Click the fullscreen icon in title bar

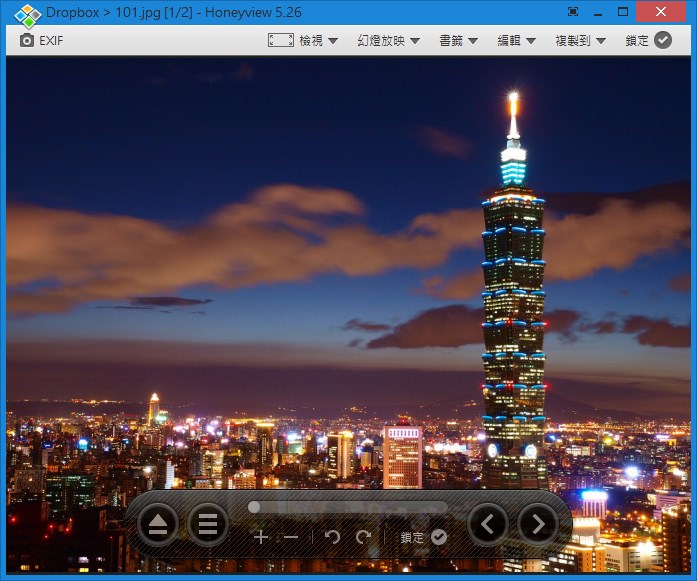[573, 12]
